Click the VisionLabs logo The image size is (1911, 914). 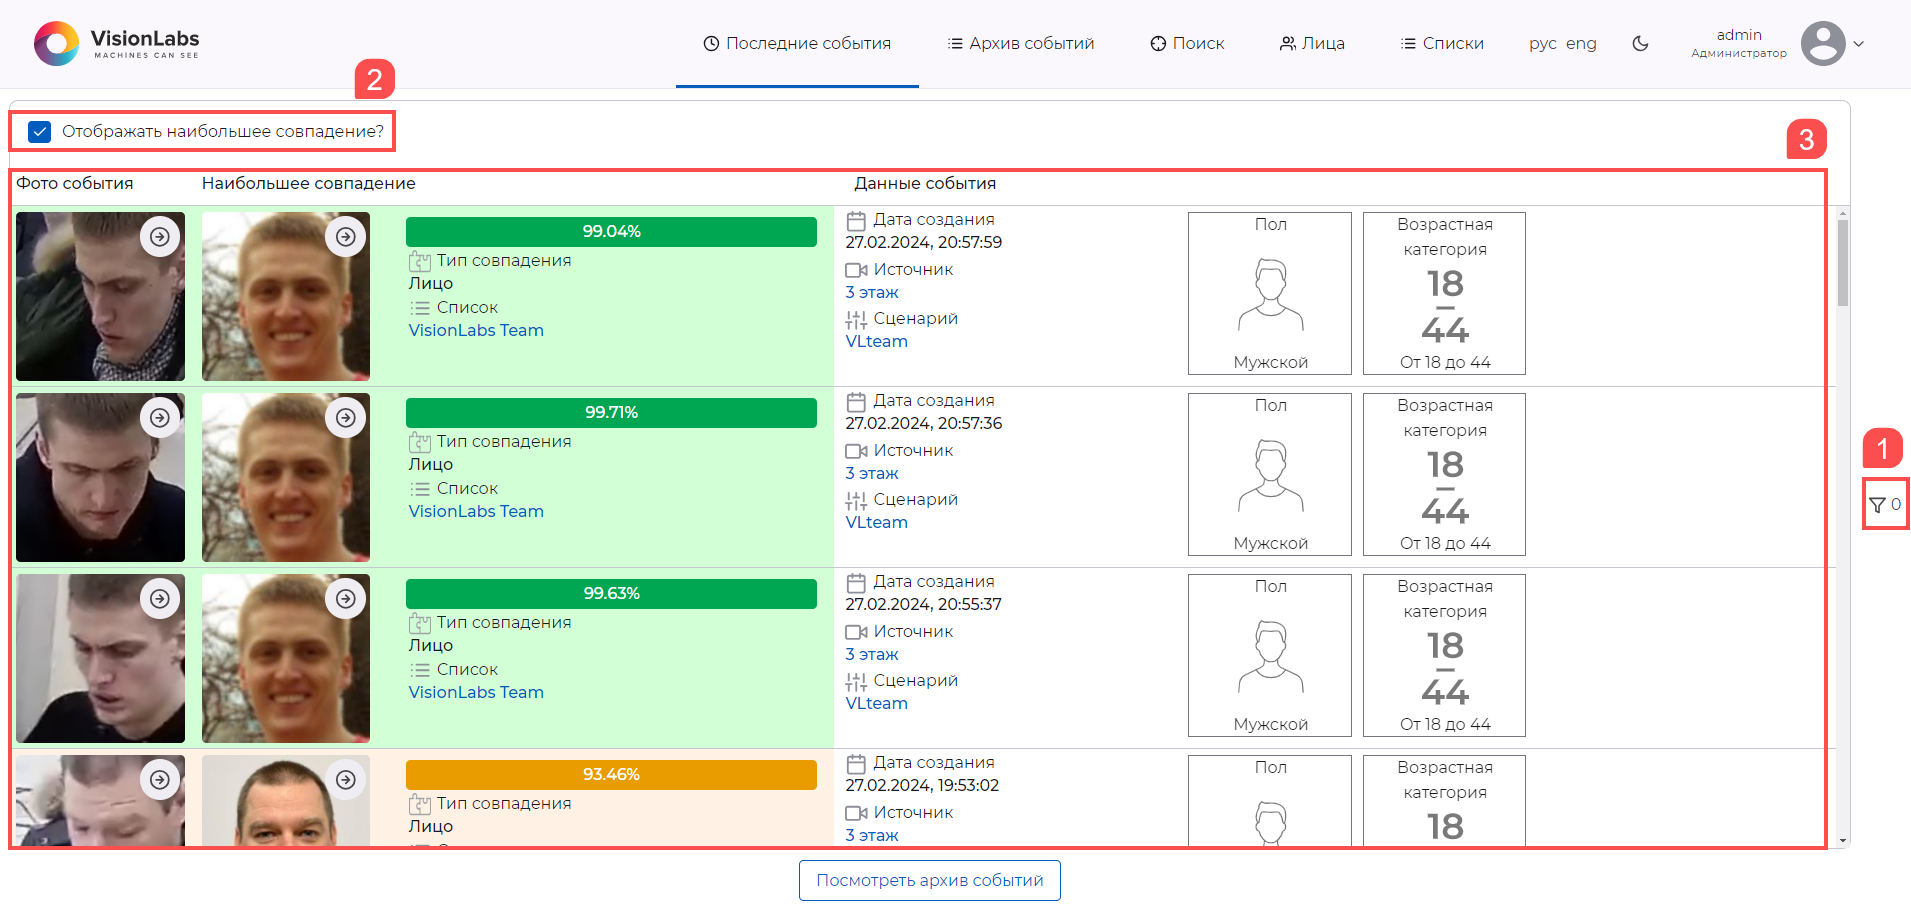[x=117, y=43]
